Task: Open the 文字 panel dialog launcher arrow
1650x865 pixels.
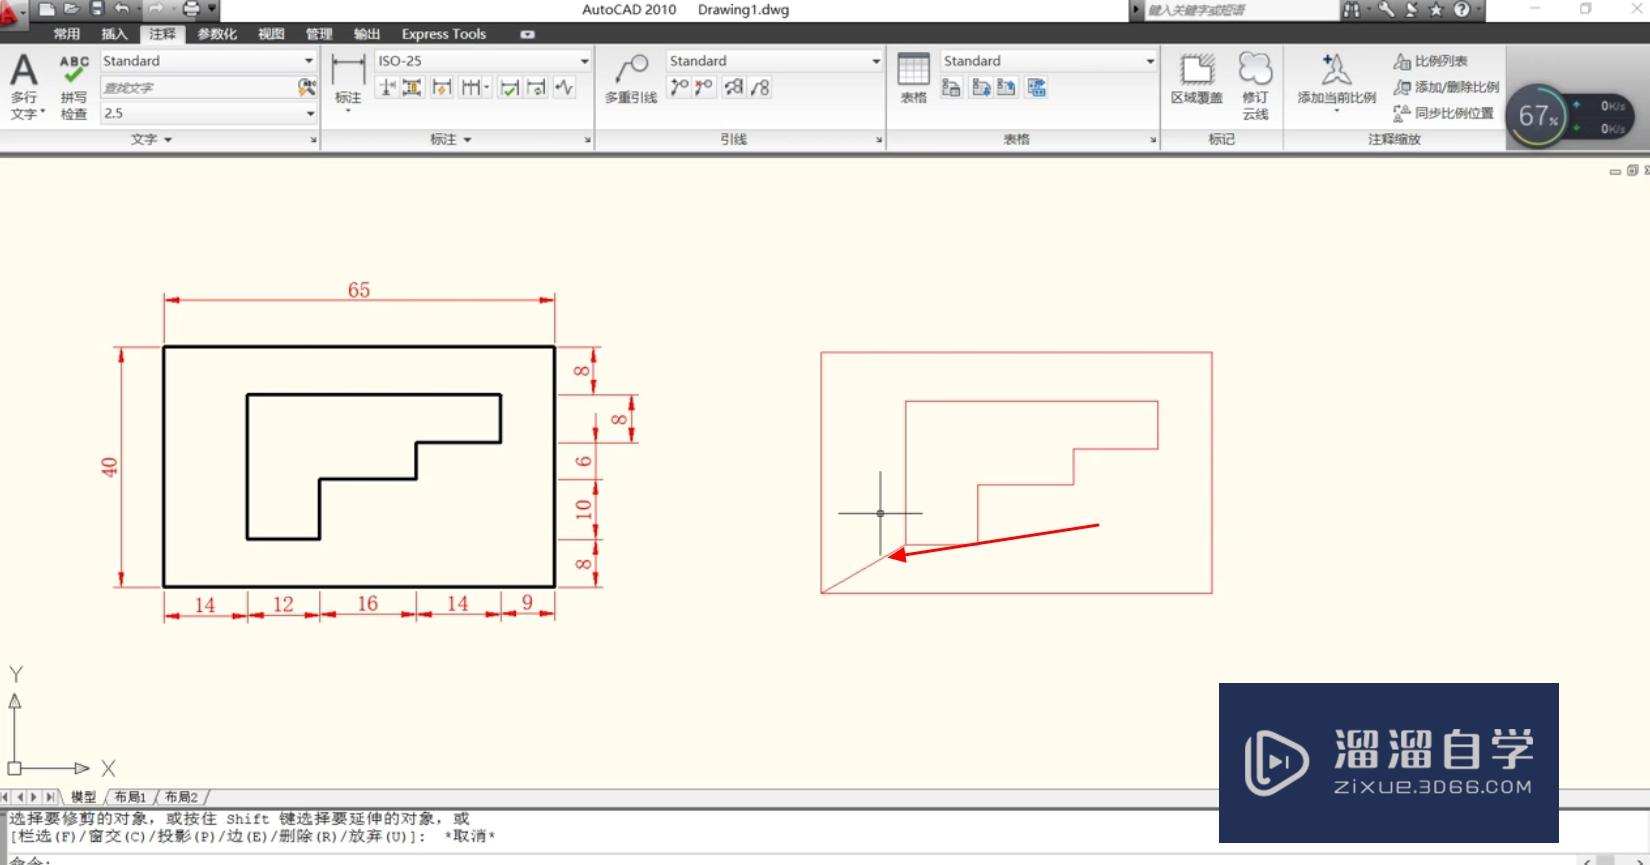Action: click(313, 140)
